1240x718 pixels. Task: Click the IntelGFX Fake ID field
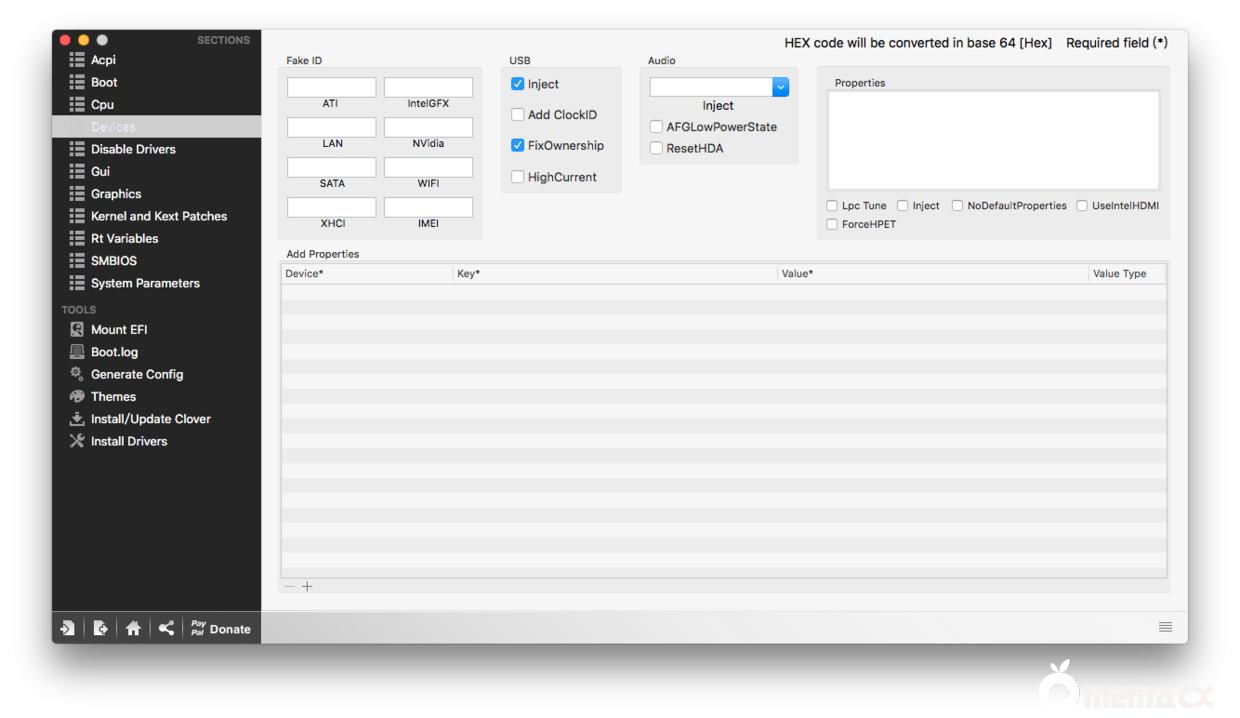428,88
